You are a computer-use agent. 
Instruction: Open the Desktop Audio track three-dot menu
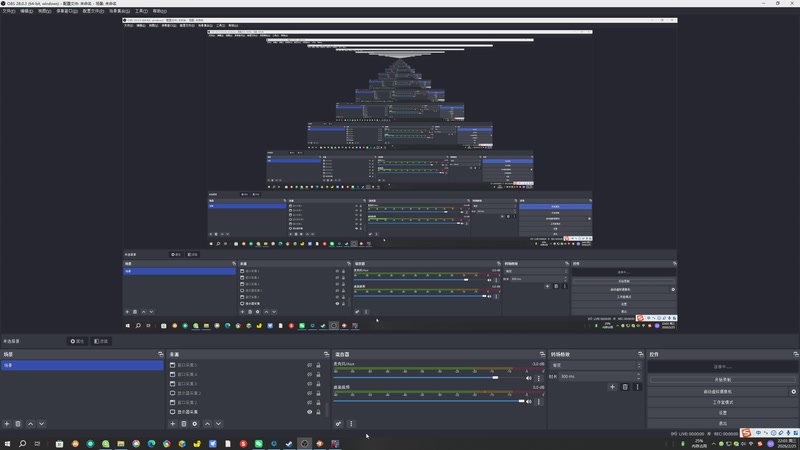[538, 402]
